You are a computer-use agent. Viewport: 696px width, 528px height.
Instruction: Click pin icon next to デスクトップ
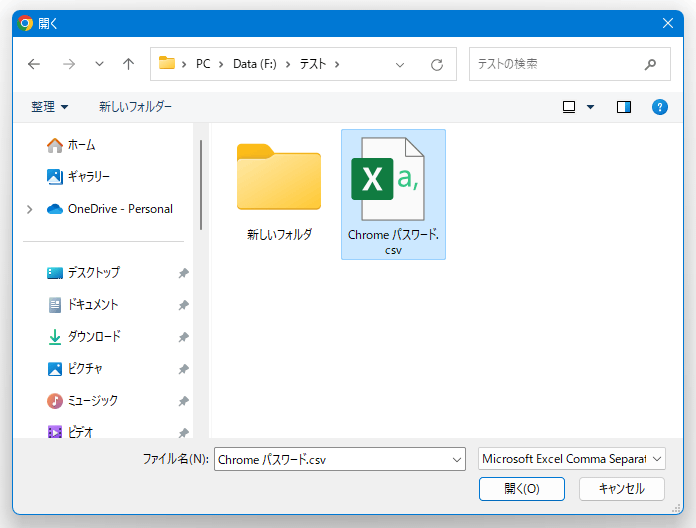point(184,273)
